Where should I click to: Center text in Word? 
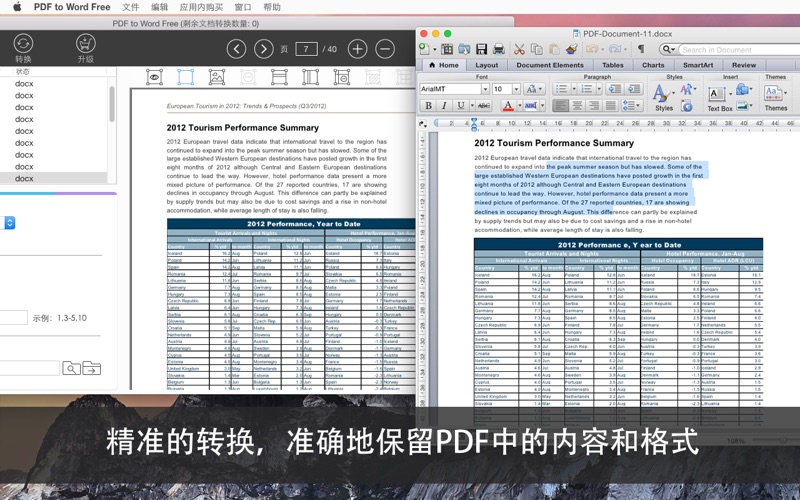[577, 106]
